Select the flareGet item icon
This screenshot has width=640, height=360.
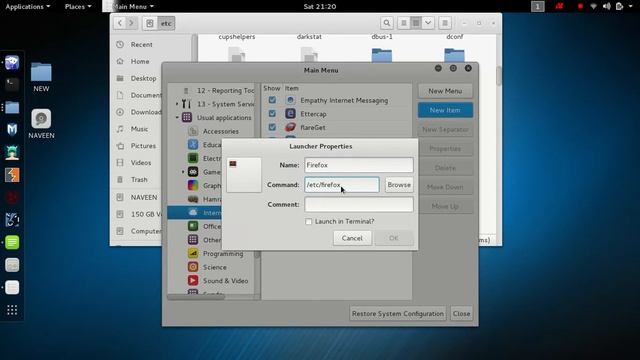point(290,127)
